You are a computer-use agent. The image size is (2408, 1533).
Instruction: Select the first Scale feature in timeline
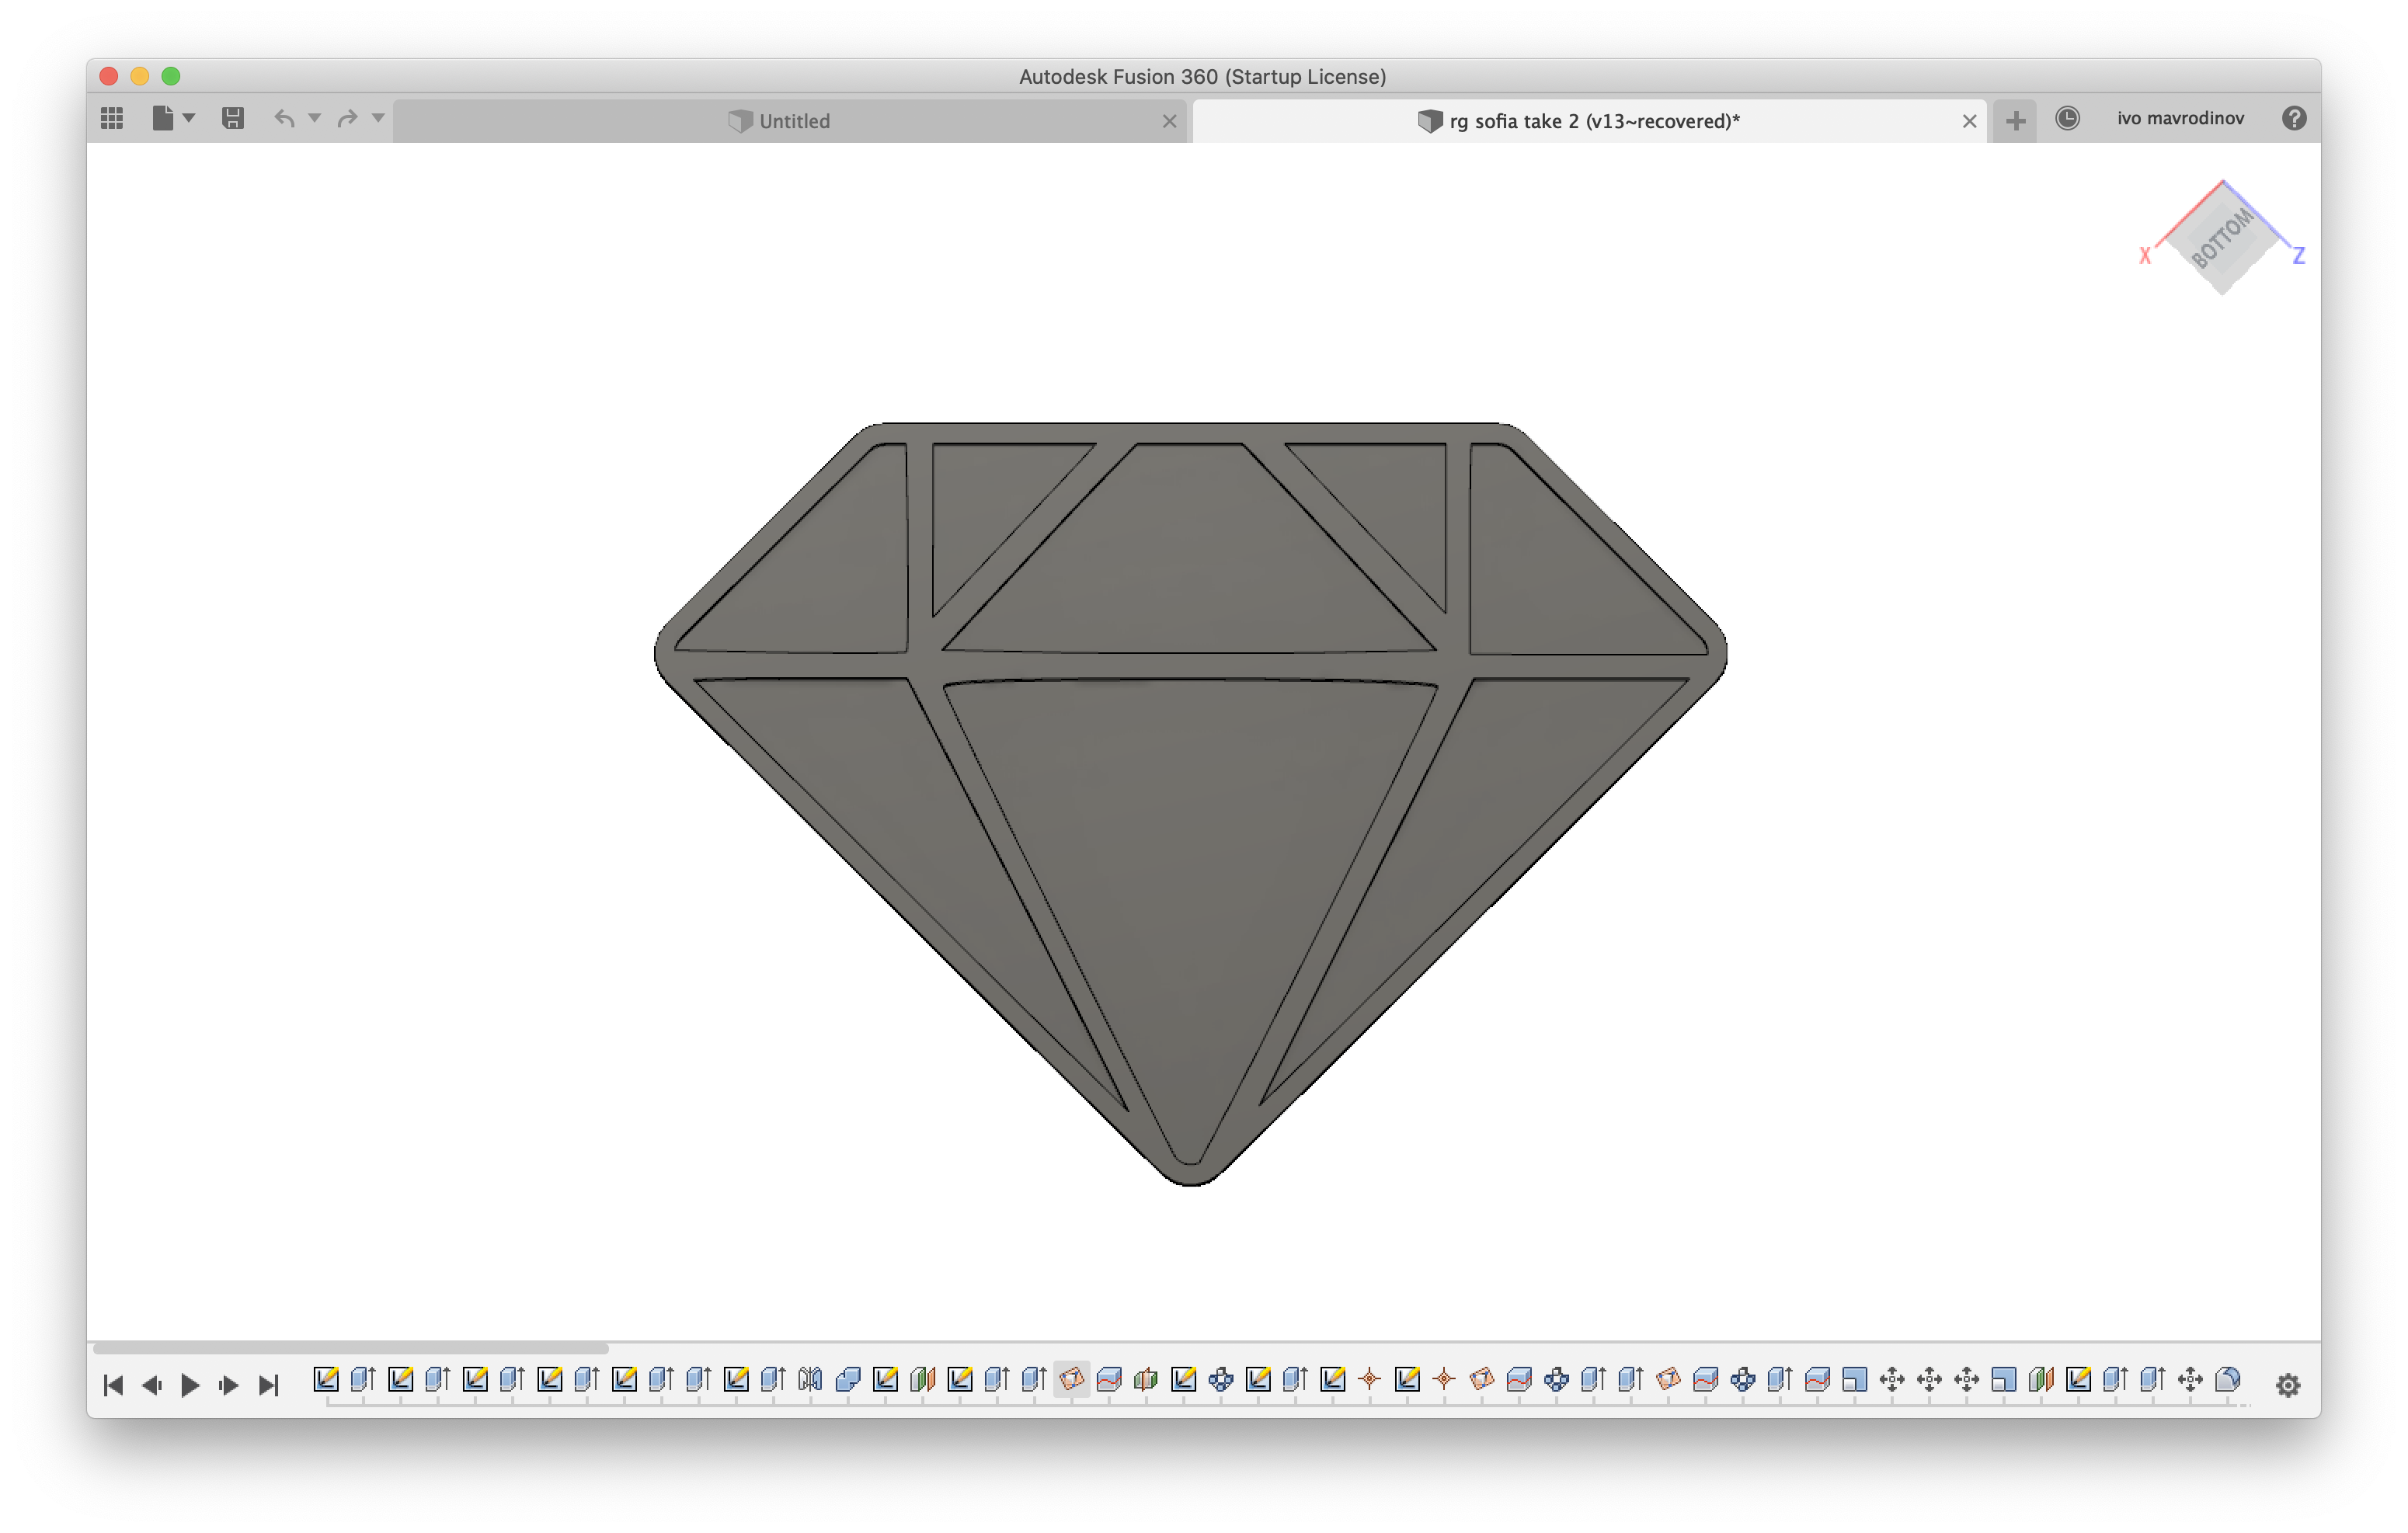pyautogui.click(x=1854, y=1379)
